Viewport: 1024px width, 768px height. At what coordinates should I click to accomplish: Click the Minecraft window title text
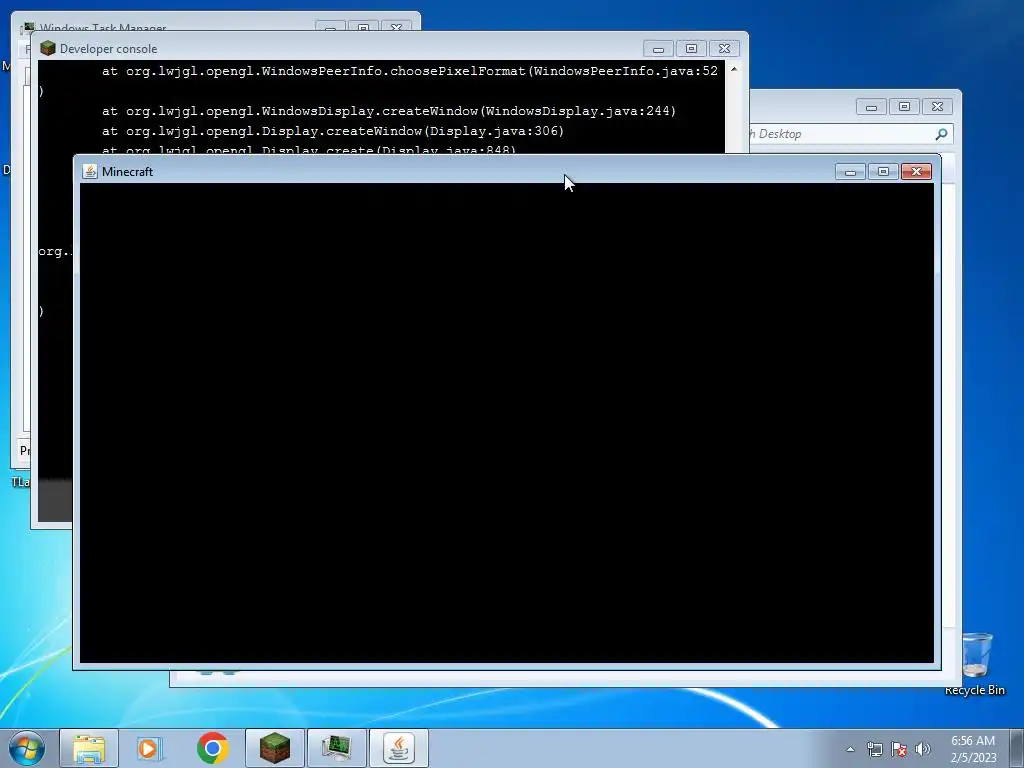(127, 172)
